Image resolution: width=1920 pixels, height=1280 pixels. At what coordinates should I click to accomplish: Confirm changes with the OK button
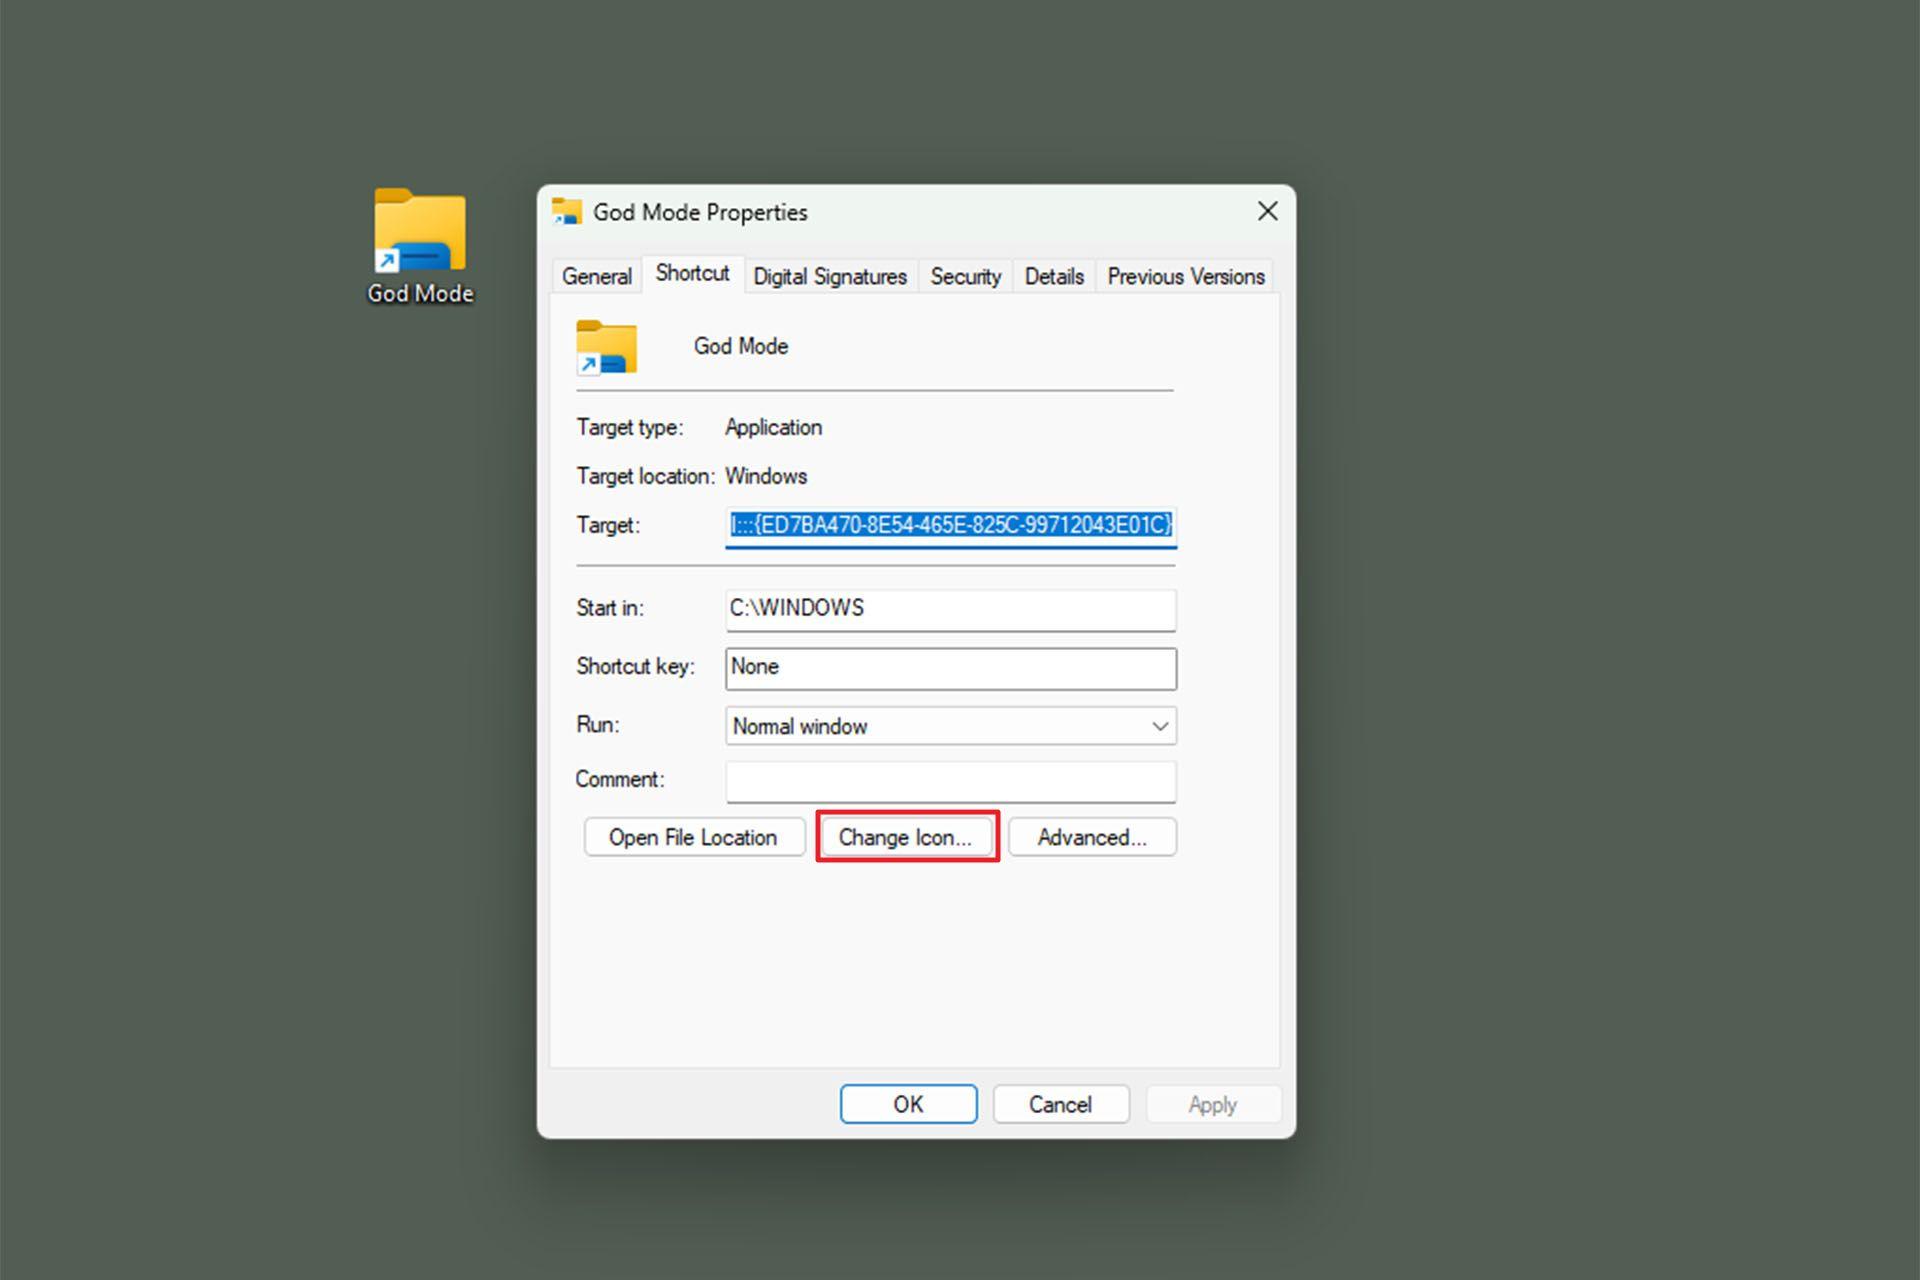point(908,1104)
